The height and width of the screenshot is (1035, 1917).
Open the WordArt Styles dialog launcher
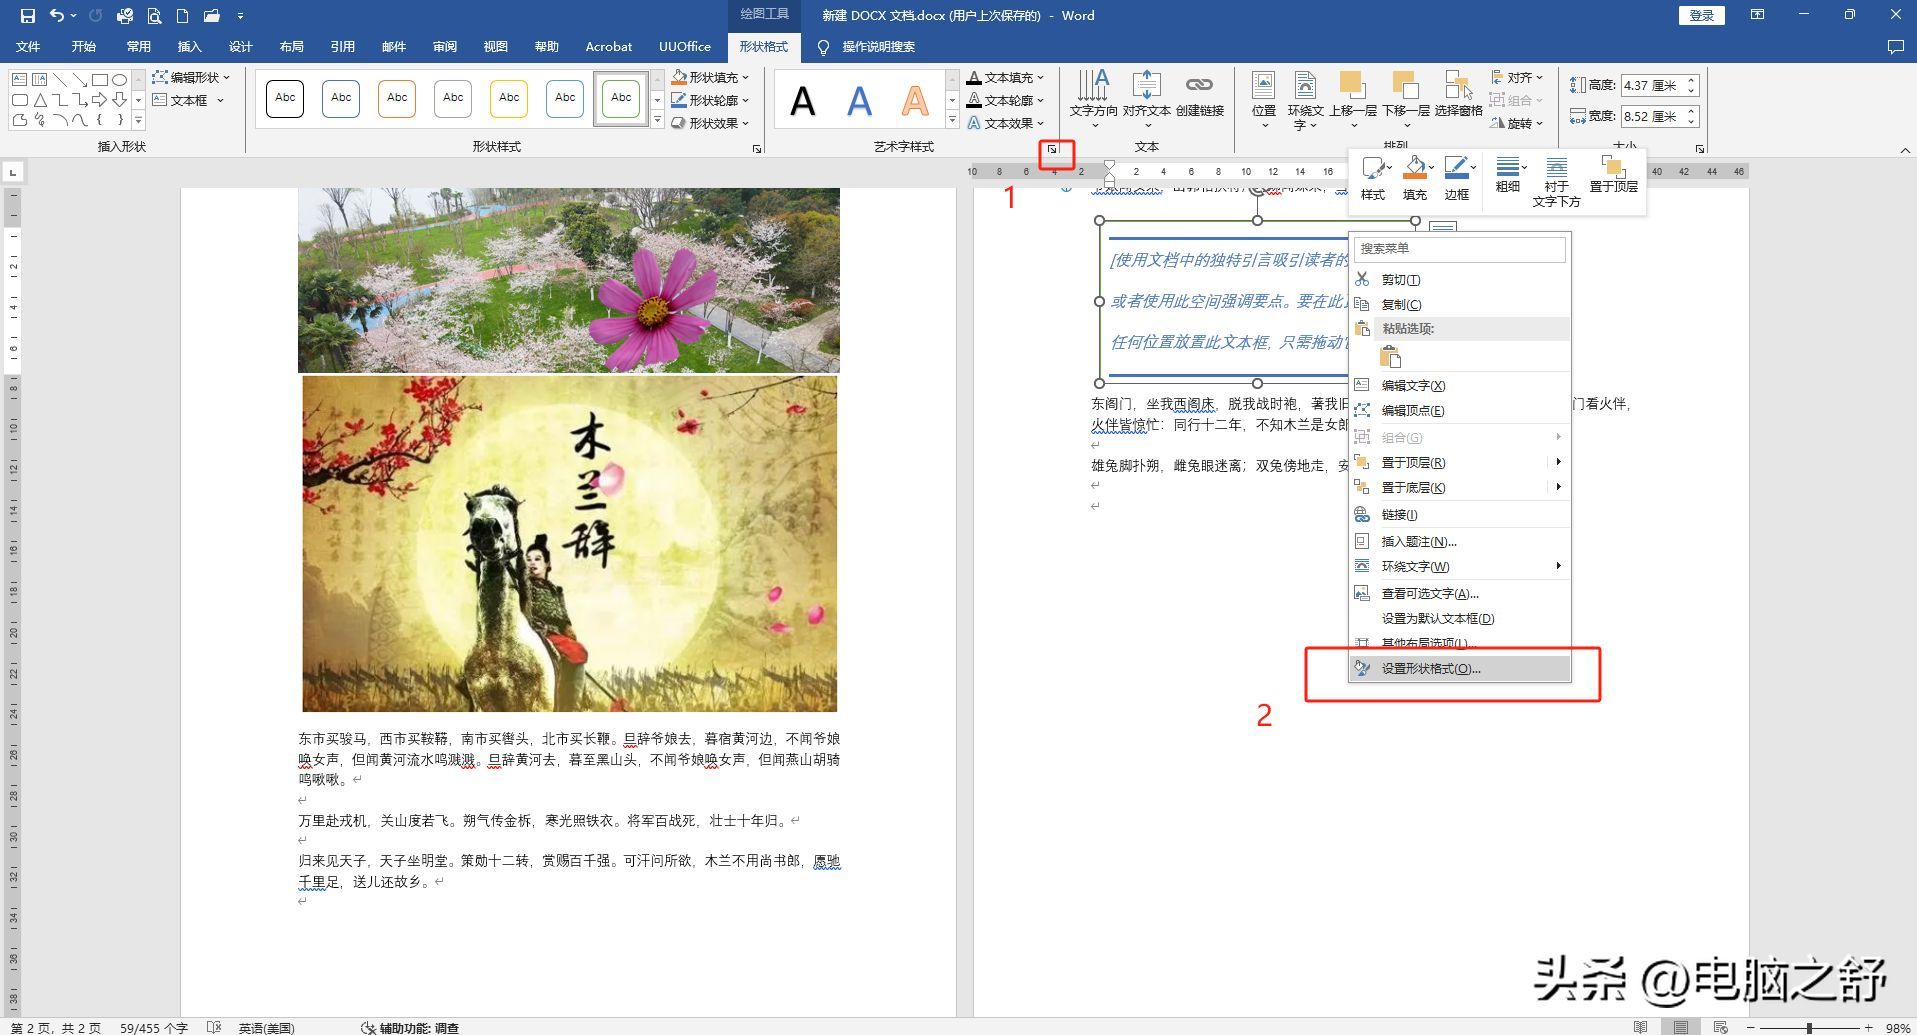click(1052, 150)
